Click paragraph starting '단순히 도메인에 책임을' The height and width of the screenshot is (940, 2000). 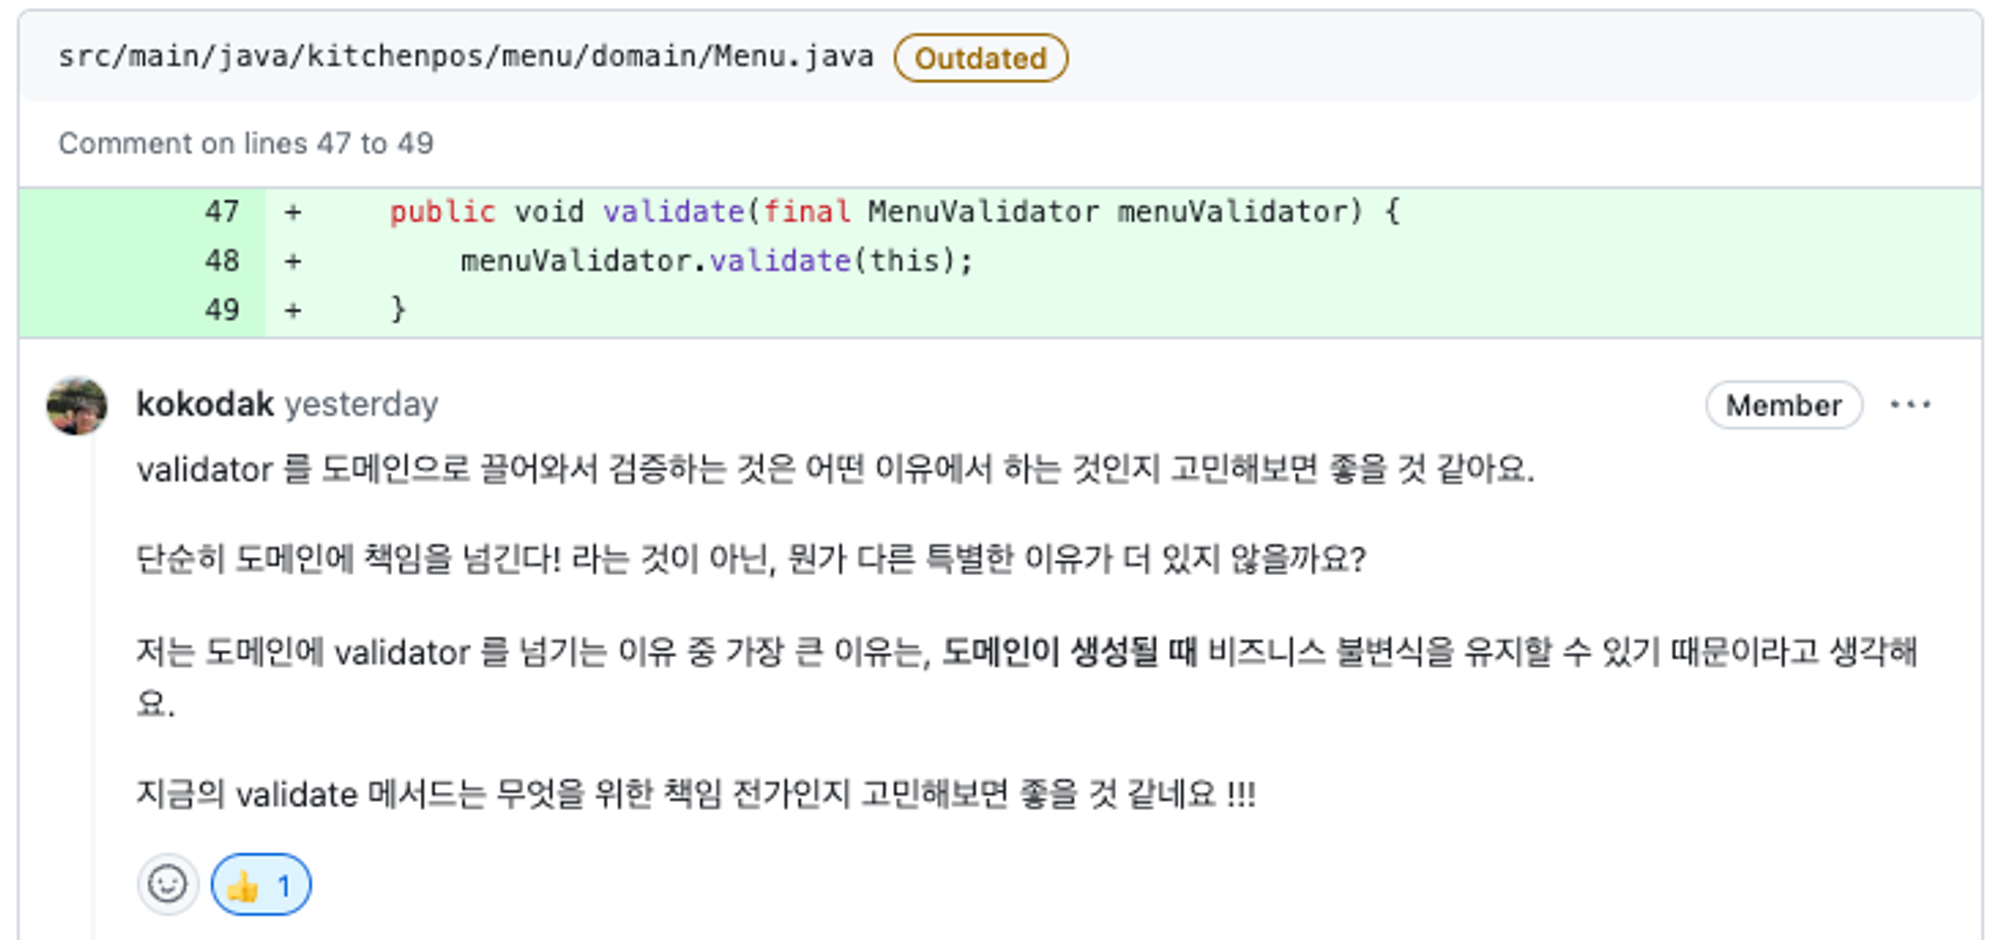coord(751,558)
